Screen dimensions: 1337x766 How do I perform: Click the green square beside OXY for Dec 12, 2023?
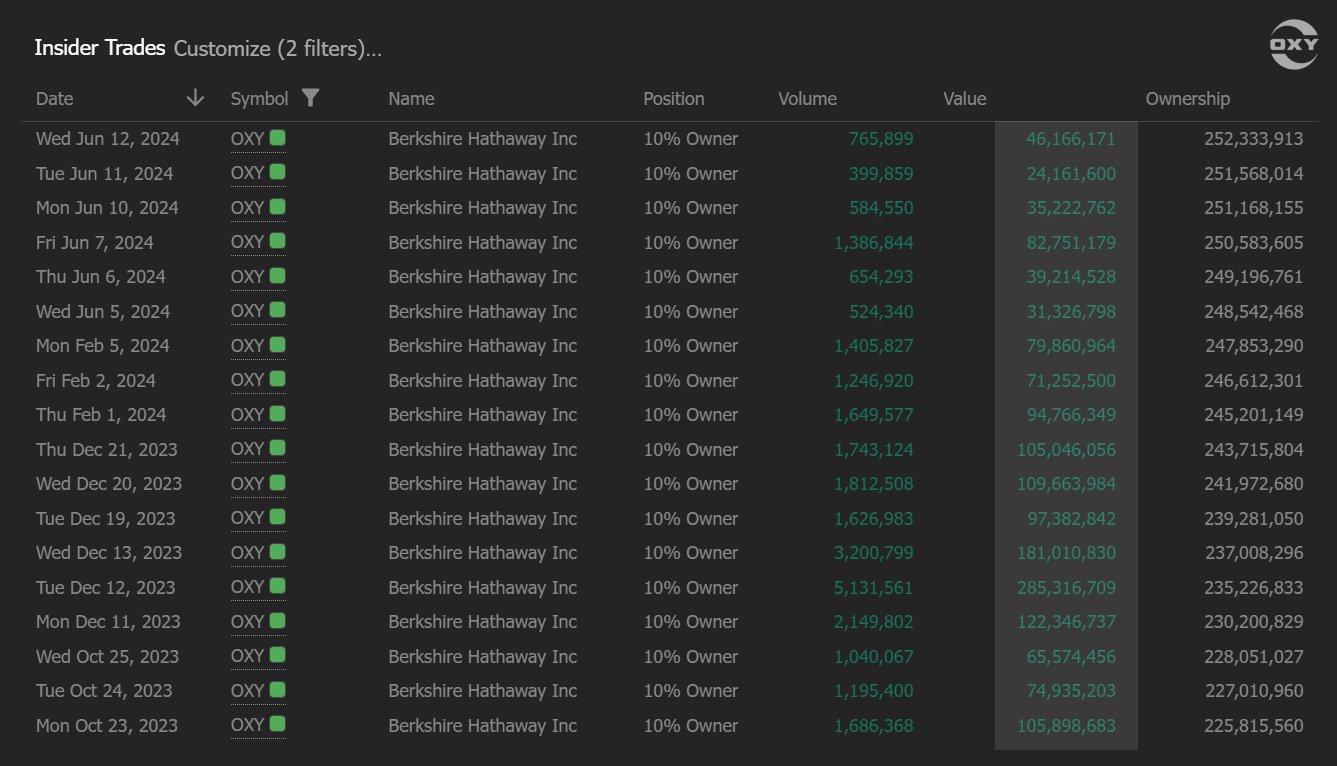click(277, 586)
